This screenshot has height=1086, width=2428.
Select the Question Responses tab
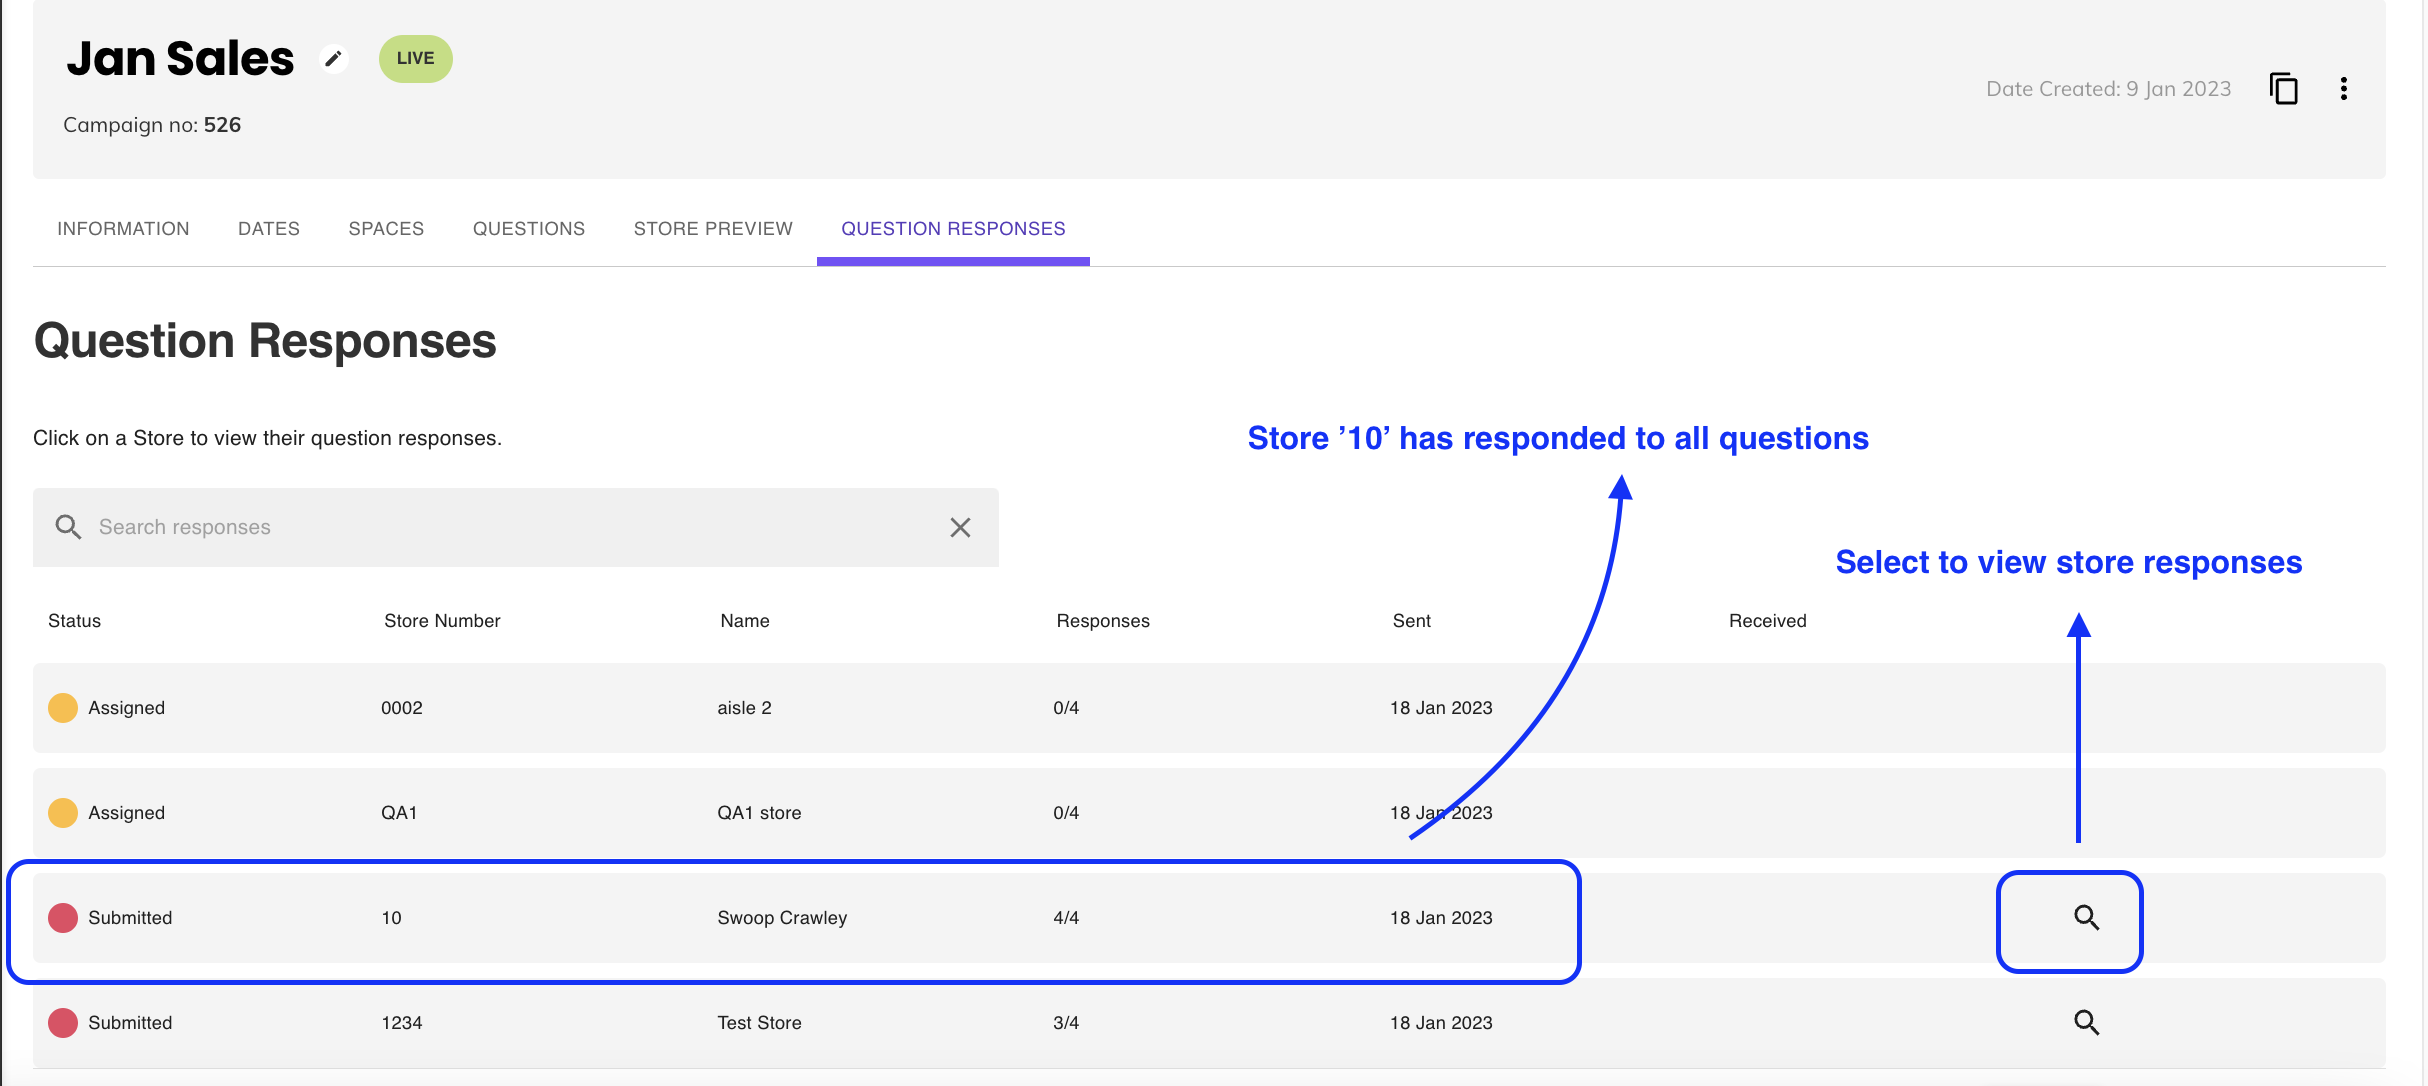point(953,229)
